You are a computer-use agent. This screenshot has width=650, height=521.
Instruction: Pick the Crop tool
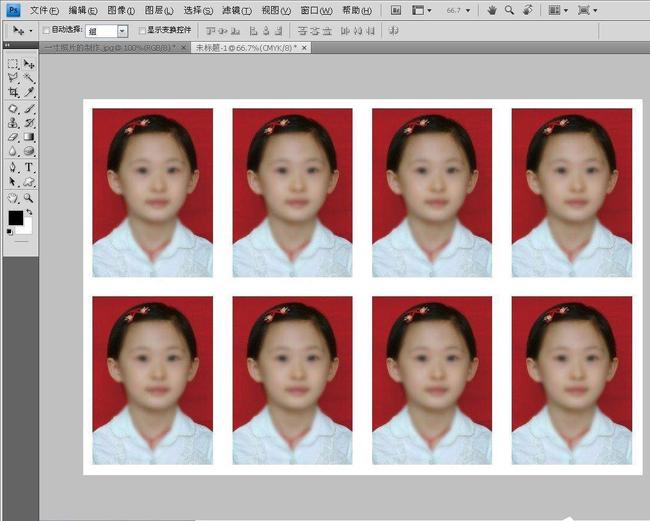coord(13,92)
